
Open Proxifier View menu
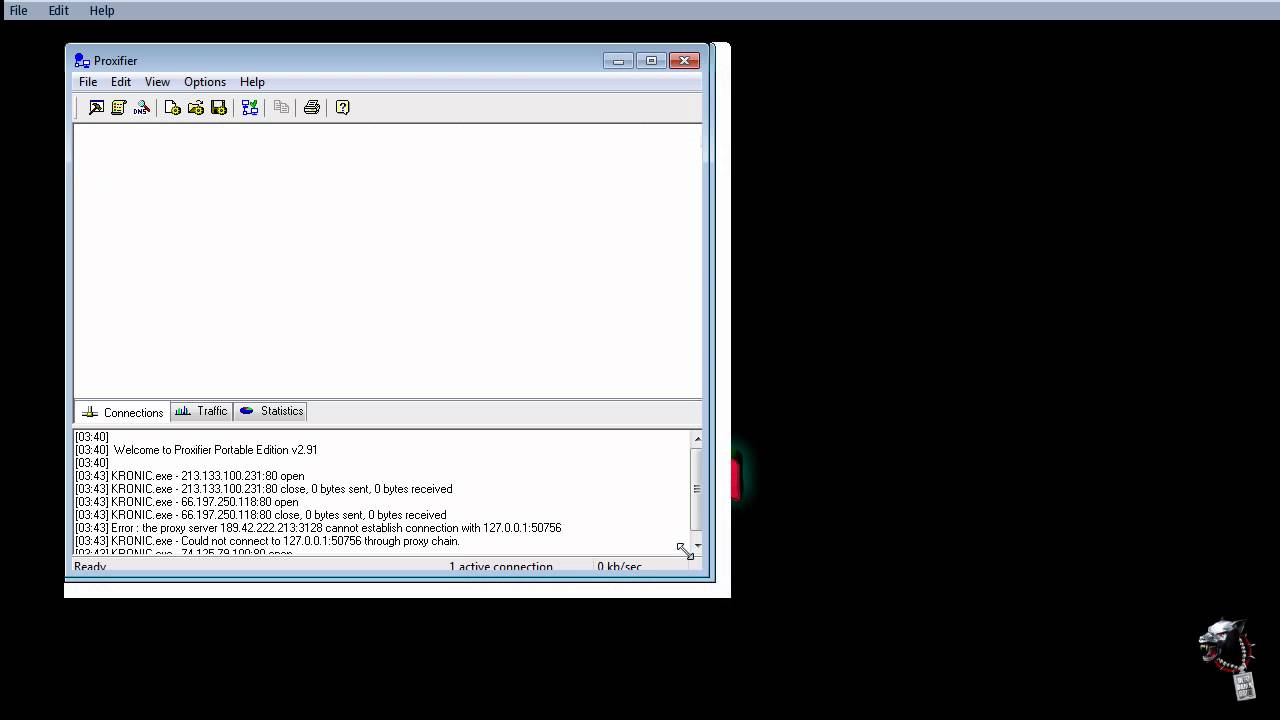[x=157, y=82]
